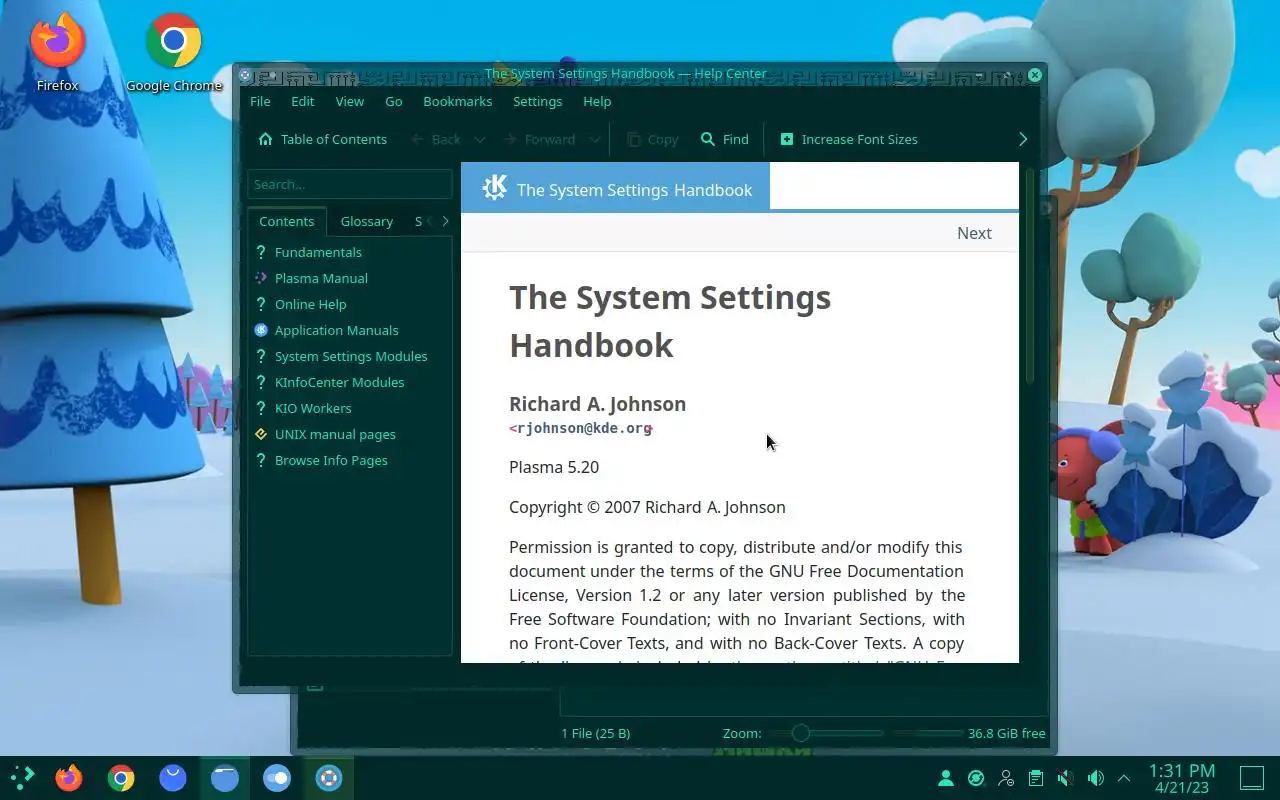The height and width of the screenshot is (800, 1280).
Task: Open Google Chrome desktop shortcut
Action: pos(174,52)
